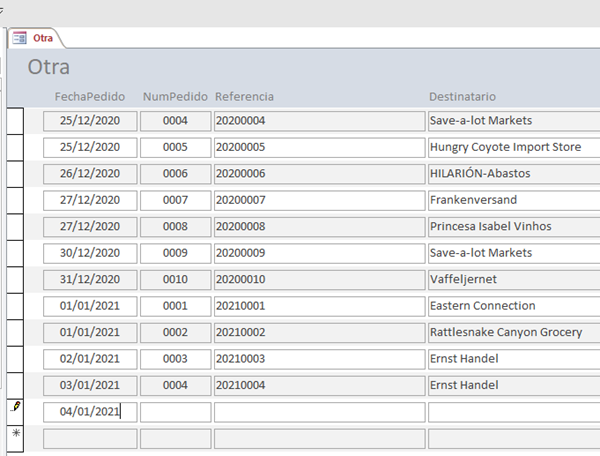Click the Destinatario column label

(x=462, y=96)
